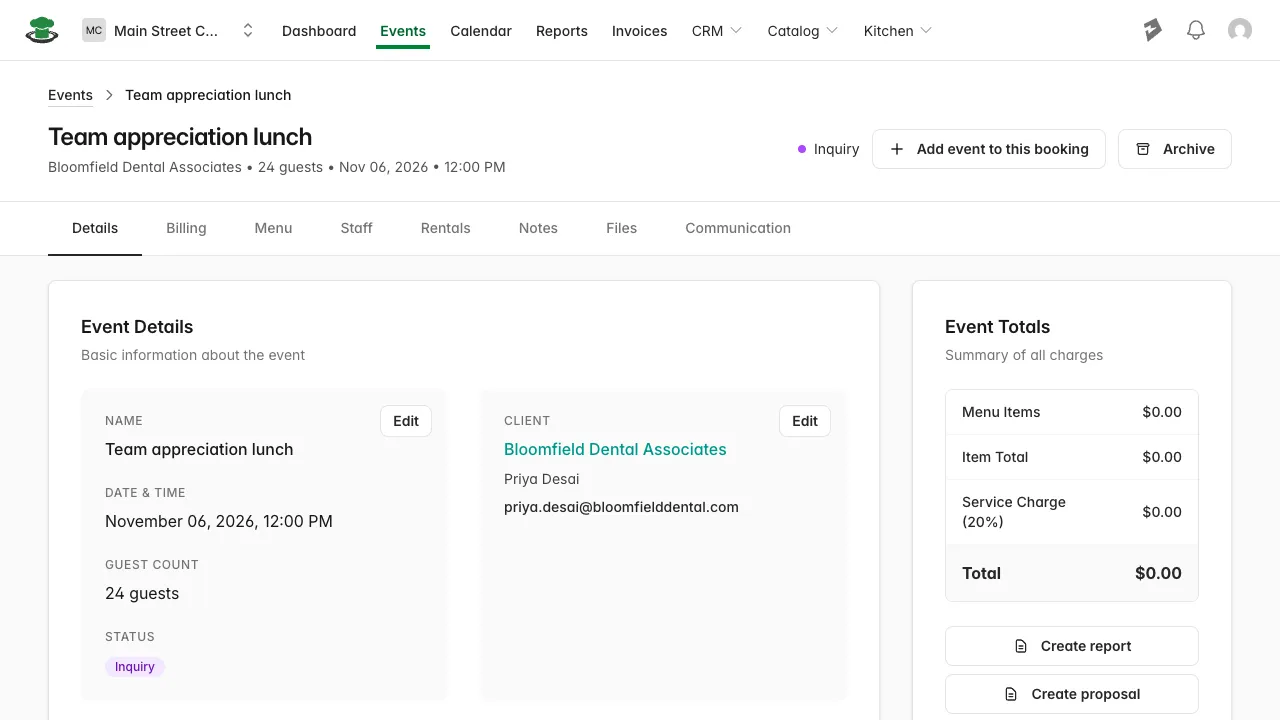Go to the Events nav item
The height and width of the screenshot is (720, 1280).
[x=403, y=31]
